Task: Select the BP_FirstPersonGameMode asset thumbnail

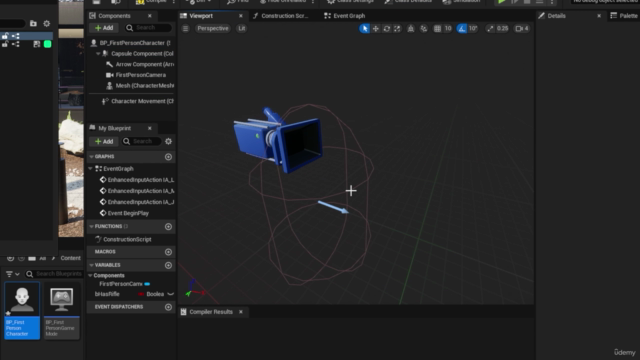Action: (62, 310)
